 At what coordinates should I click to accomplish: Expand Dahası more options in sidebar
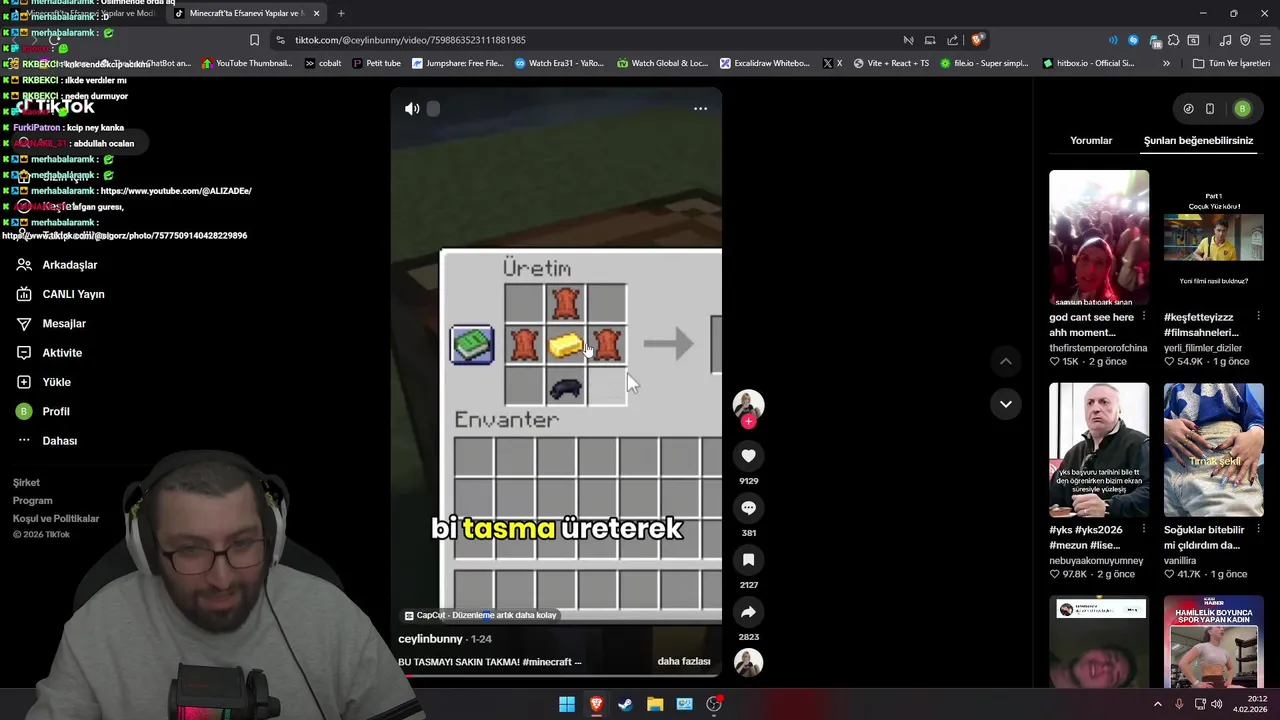pos(47,441)
